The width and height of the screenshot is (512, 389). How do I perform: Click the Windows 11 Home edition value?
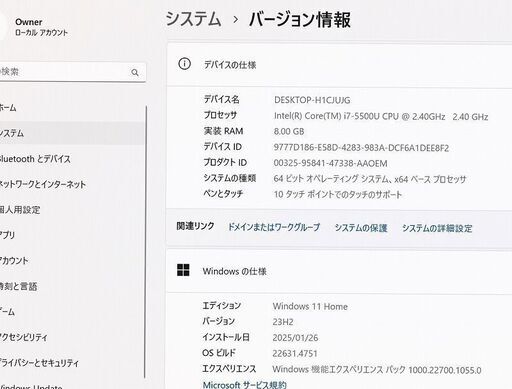coord(310,306)
